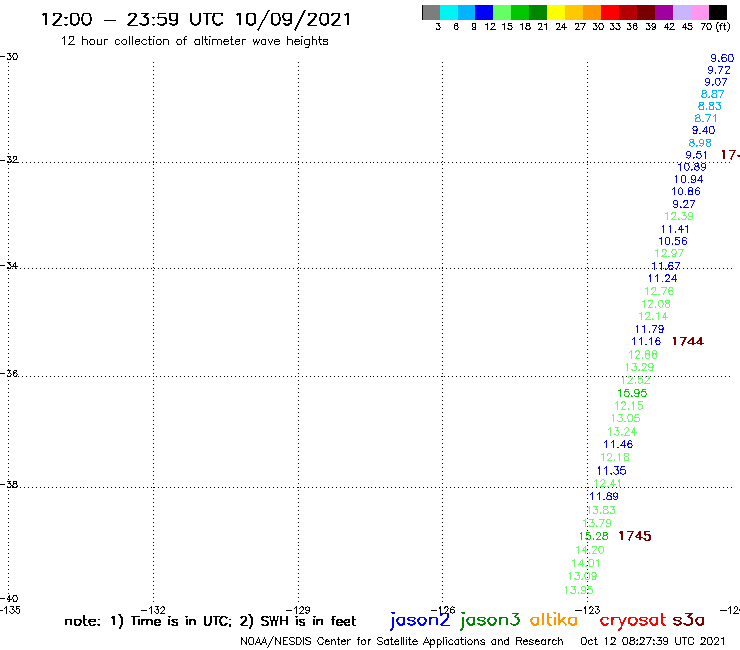This screenshot has height=650, width=740.
Task: Choose the orange swatch in the legend bar
Action: pos(592,12)
